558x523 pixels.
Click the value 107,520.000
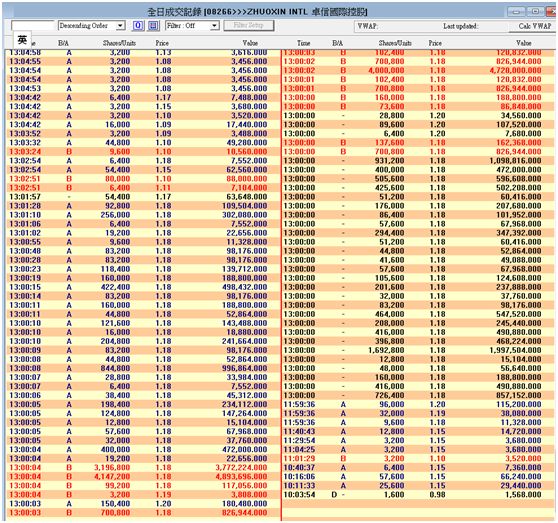[519, 125]
